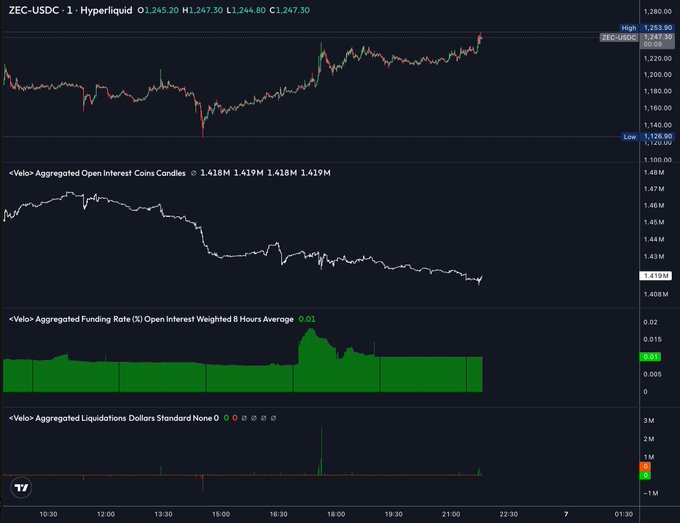Click the 1.48M open interest axis tick
The width and height of the screenshot is (680, 523).
[x=654, y=173]
